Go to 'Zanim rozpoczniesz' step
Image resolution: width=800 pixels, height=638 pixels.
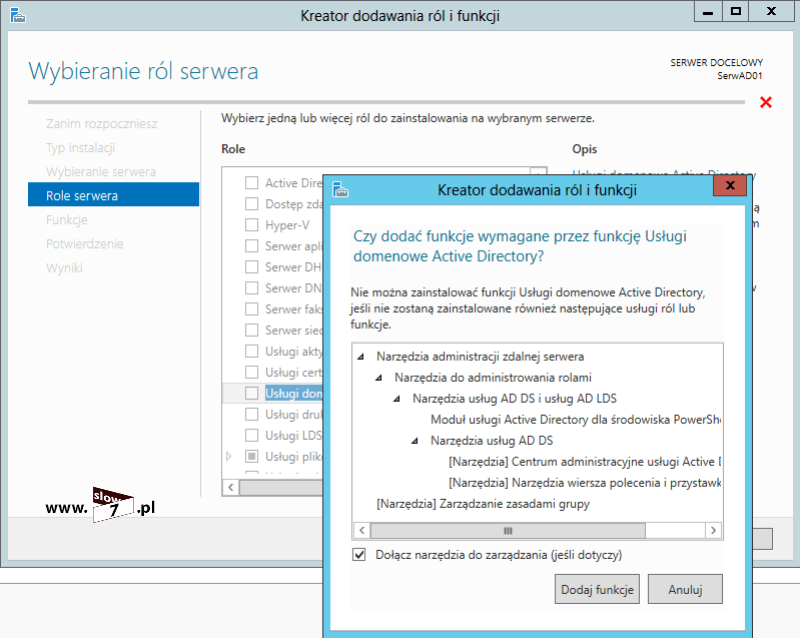coord(101,123)
